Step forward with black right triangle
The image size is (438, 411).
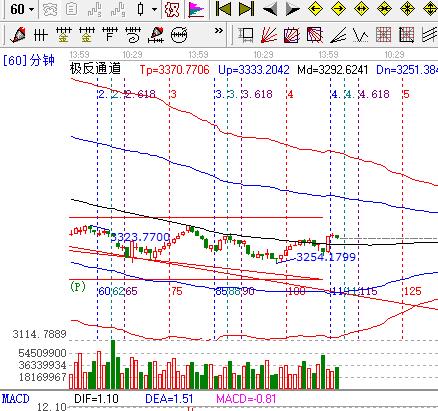293,9
